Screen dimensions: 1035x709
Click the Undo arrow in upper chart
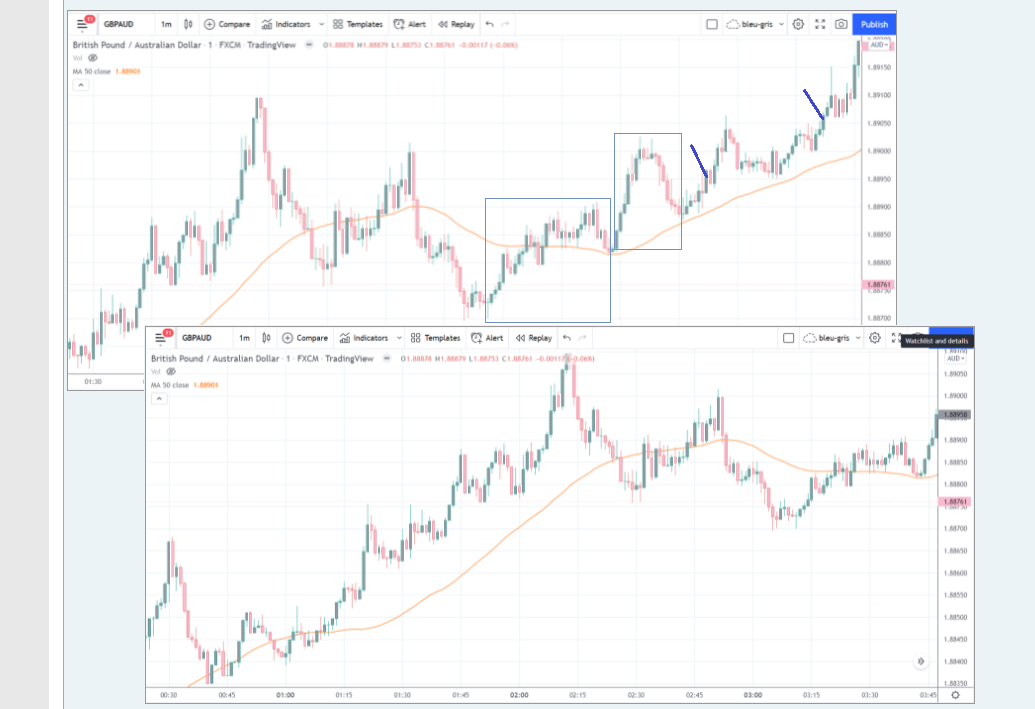click(490, 24)
